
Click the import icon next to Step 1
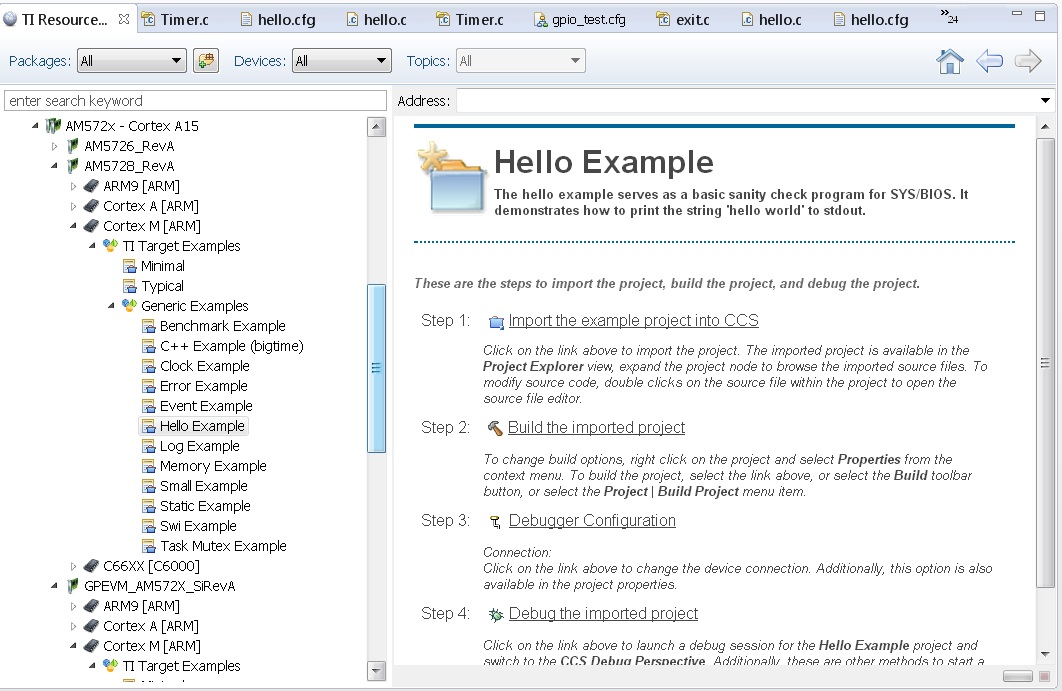click(496, 321)
